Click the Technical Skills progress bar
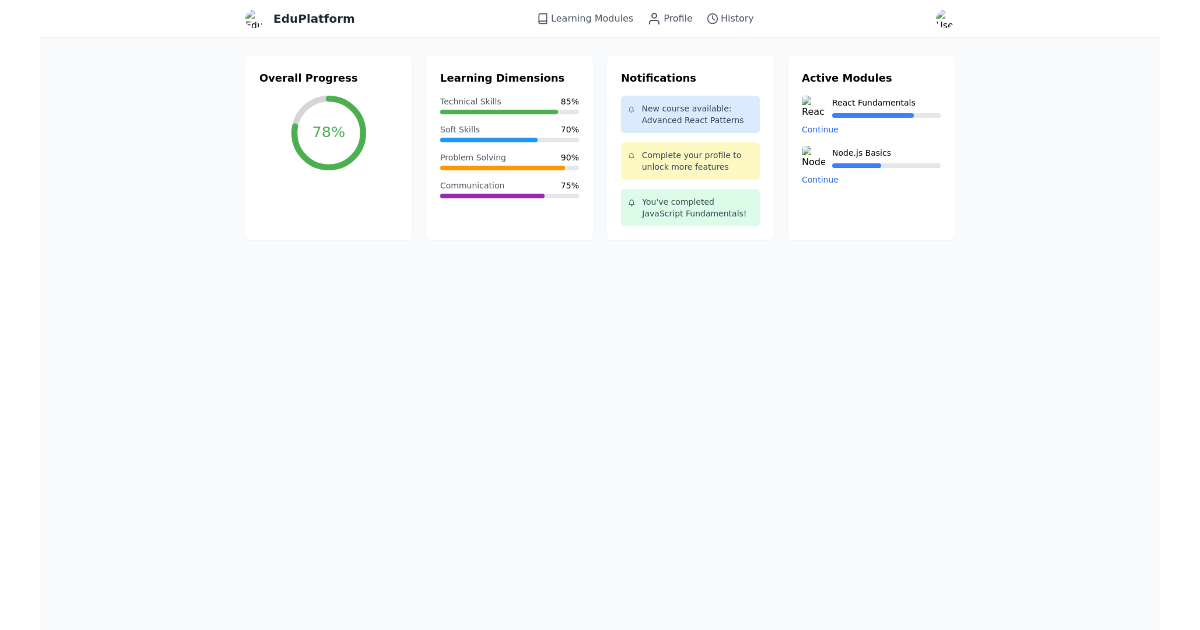1200x630 pixels. [509, 112]
